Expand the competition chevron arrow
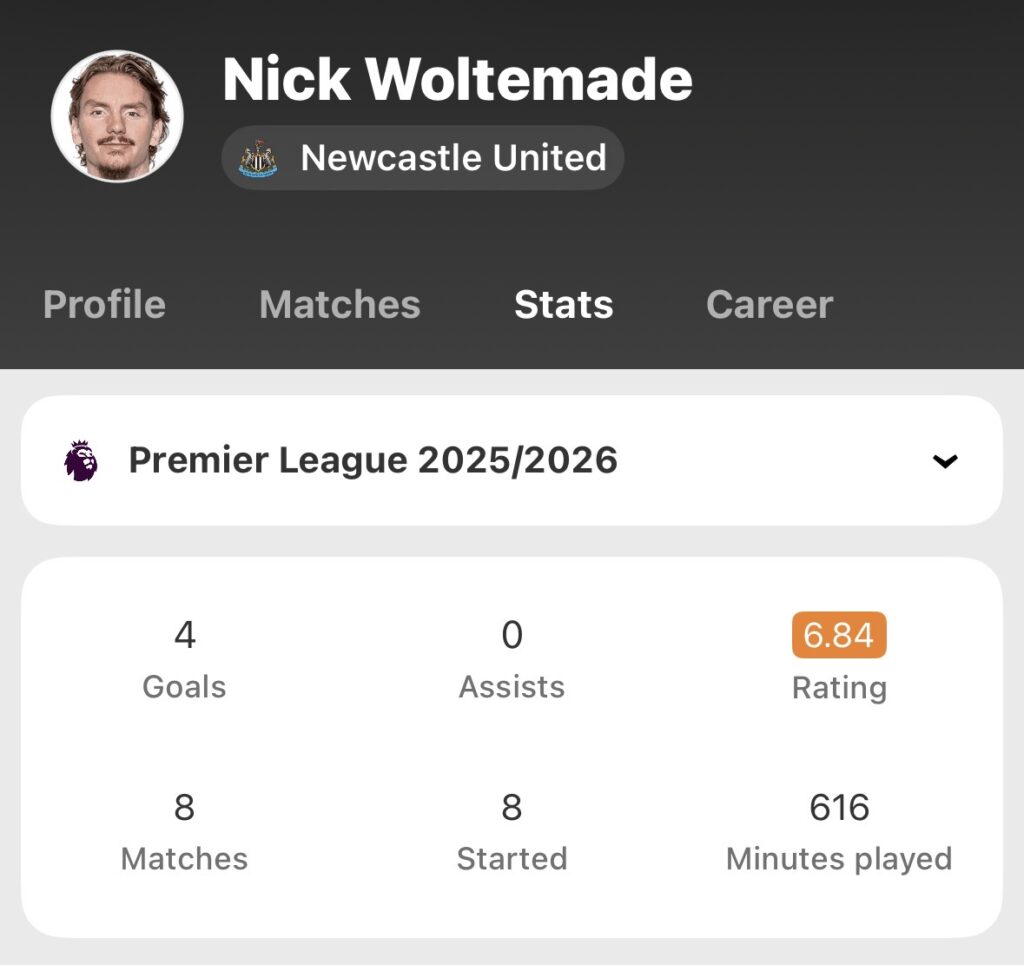Image resolution: width=1024 pixels, height=965 pixels. (x=944, y=461)
